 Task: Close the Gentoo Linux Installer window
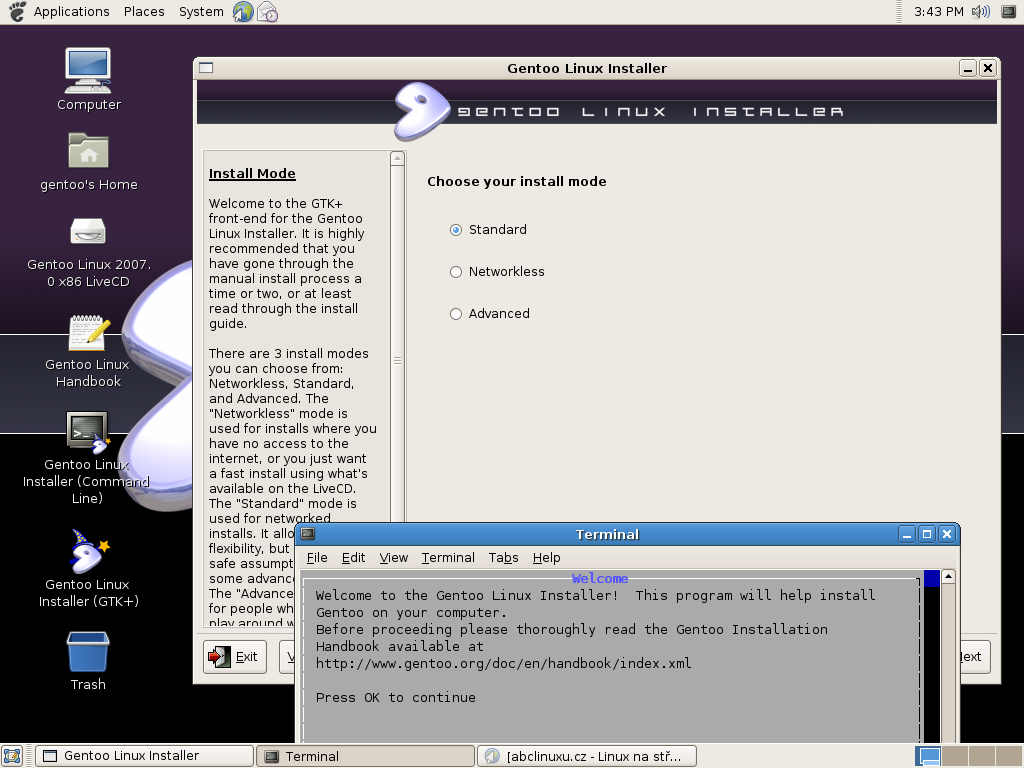tap(988, 68)
